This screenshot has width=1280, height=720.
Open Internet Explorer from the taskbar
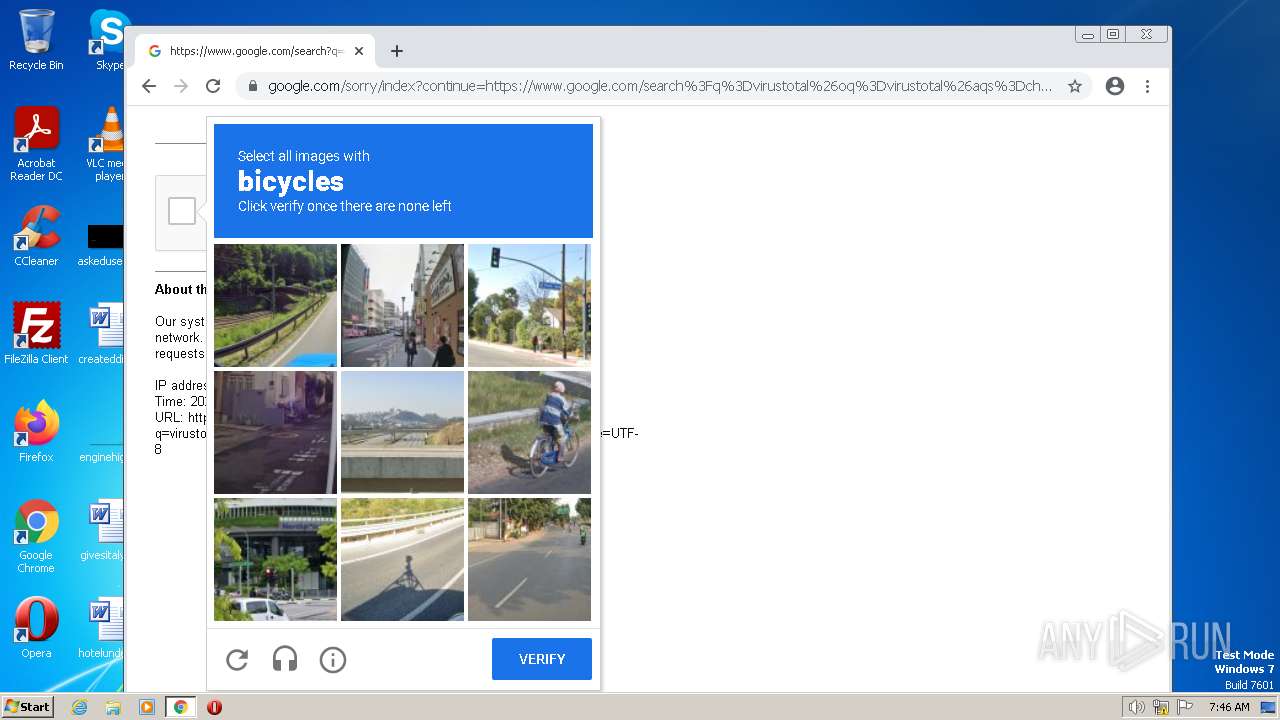pyautogui.click(x=80, y=707)
